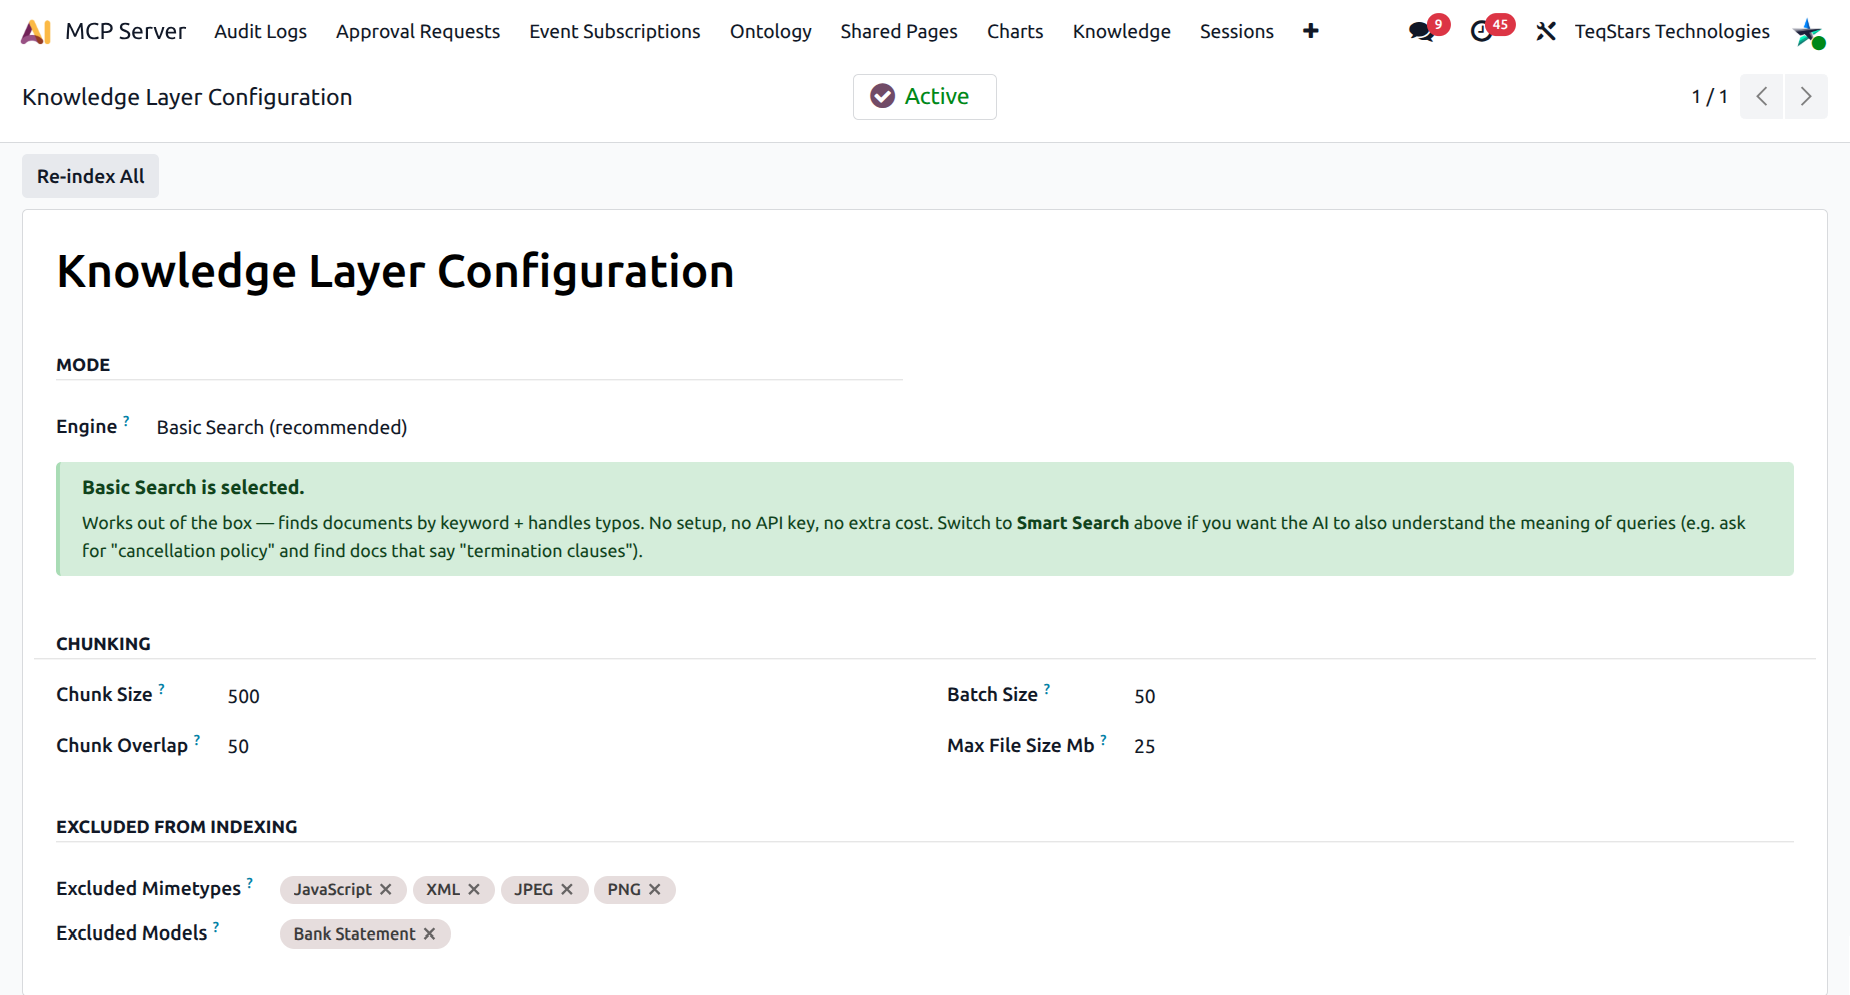1850x995 pixels.
Task: Show the Chunk Overlap help tooltip
Action: (197, 740)
